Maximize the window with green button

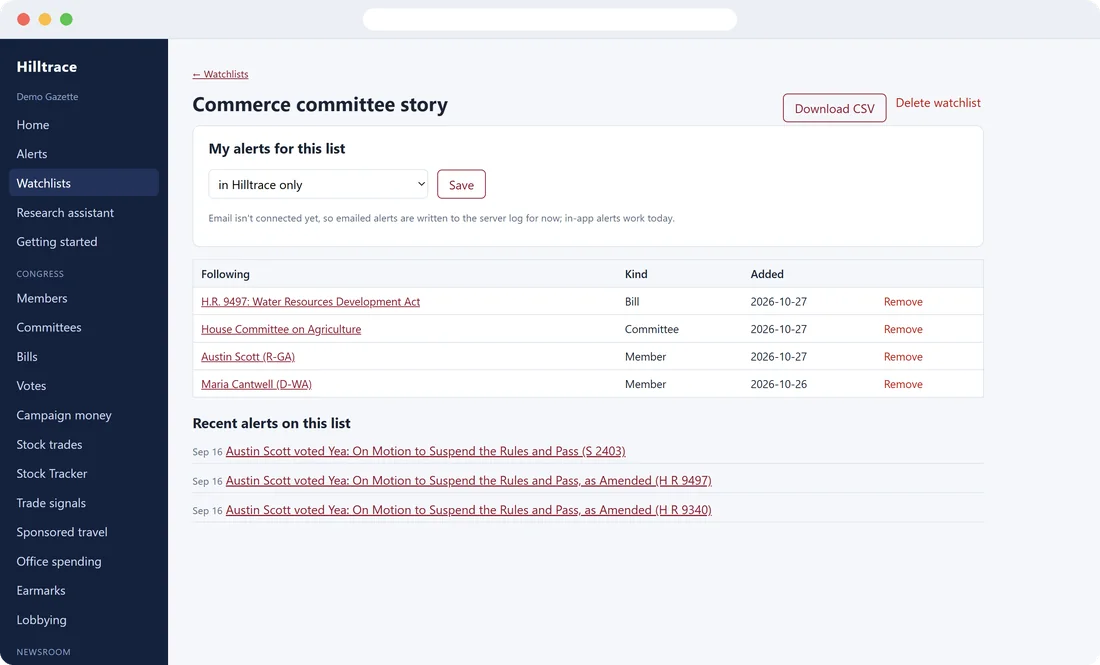click(66, 19)
